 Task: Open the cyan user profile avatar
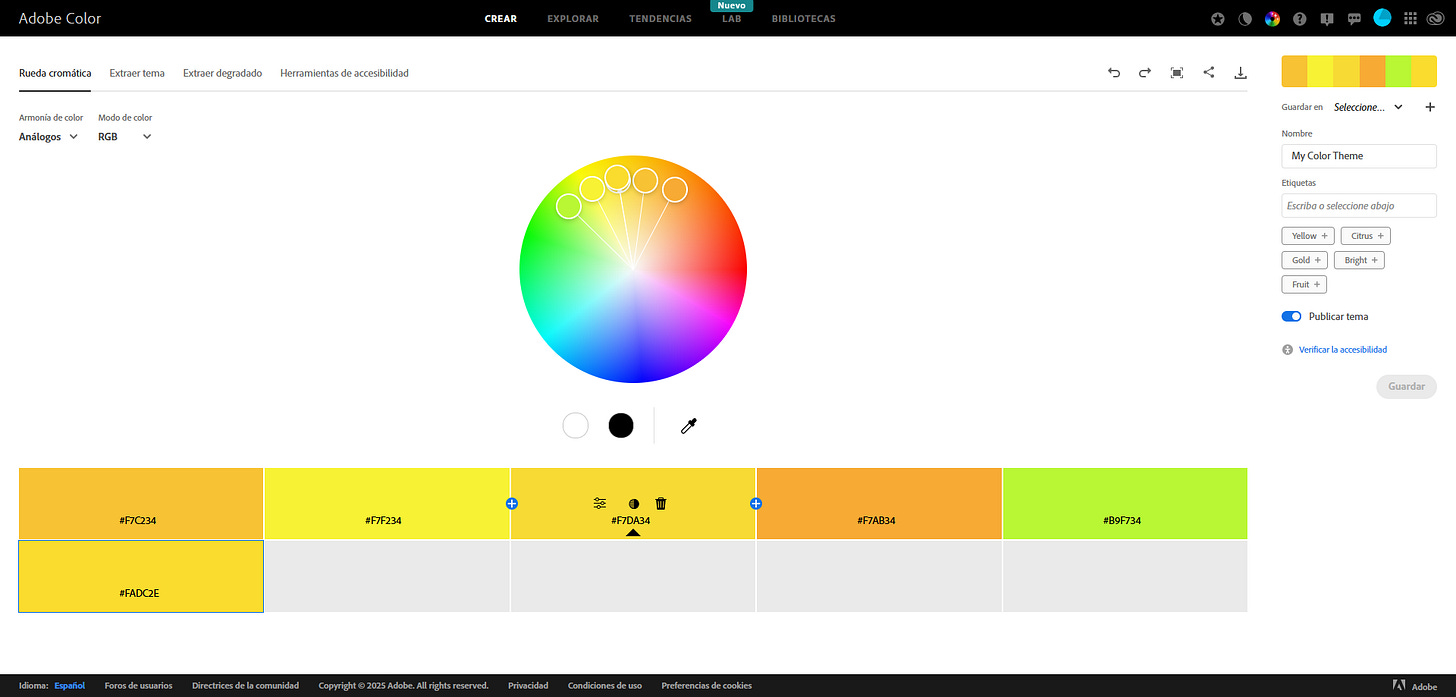click(1382, 17)
